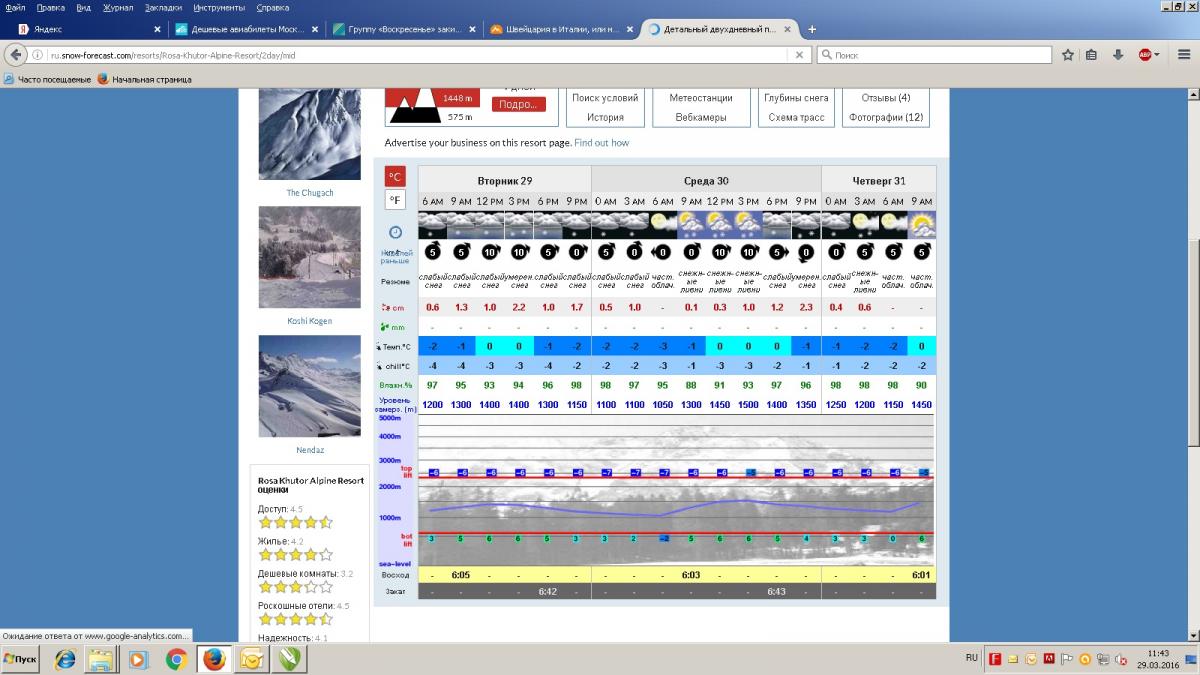This screenshot has height=675, width=1200.
Task: Click the Пуск start button
Action: click(20, 659)
